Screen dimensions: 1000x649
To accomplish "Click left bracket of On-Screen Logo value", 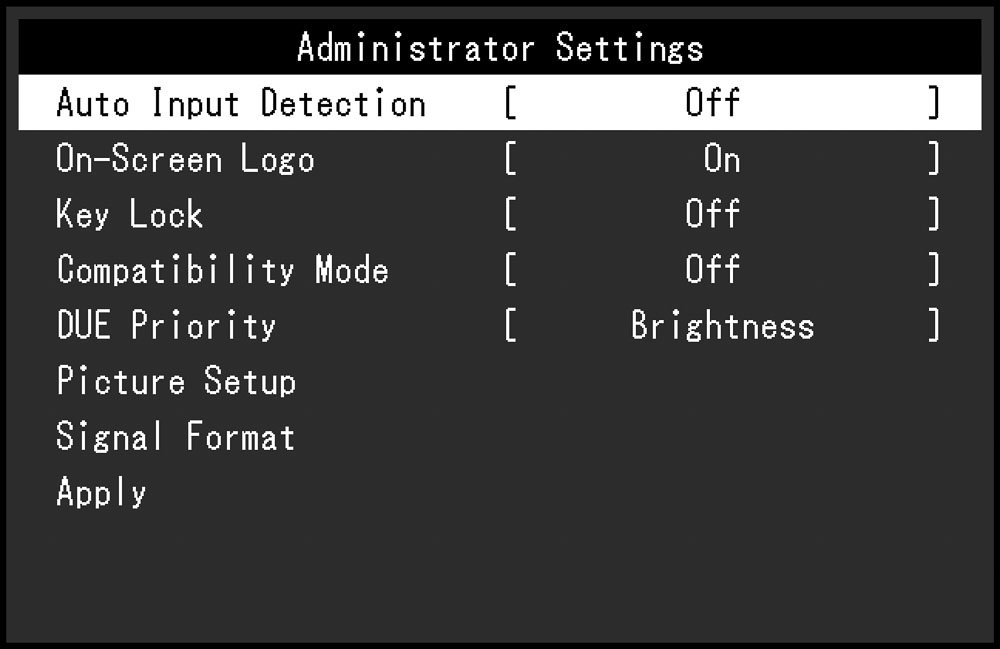I will [x=510, y=158].
